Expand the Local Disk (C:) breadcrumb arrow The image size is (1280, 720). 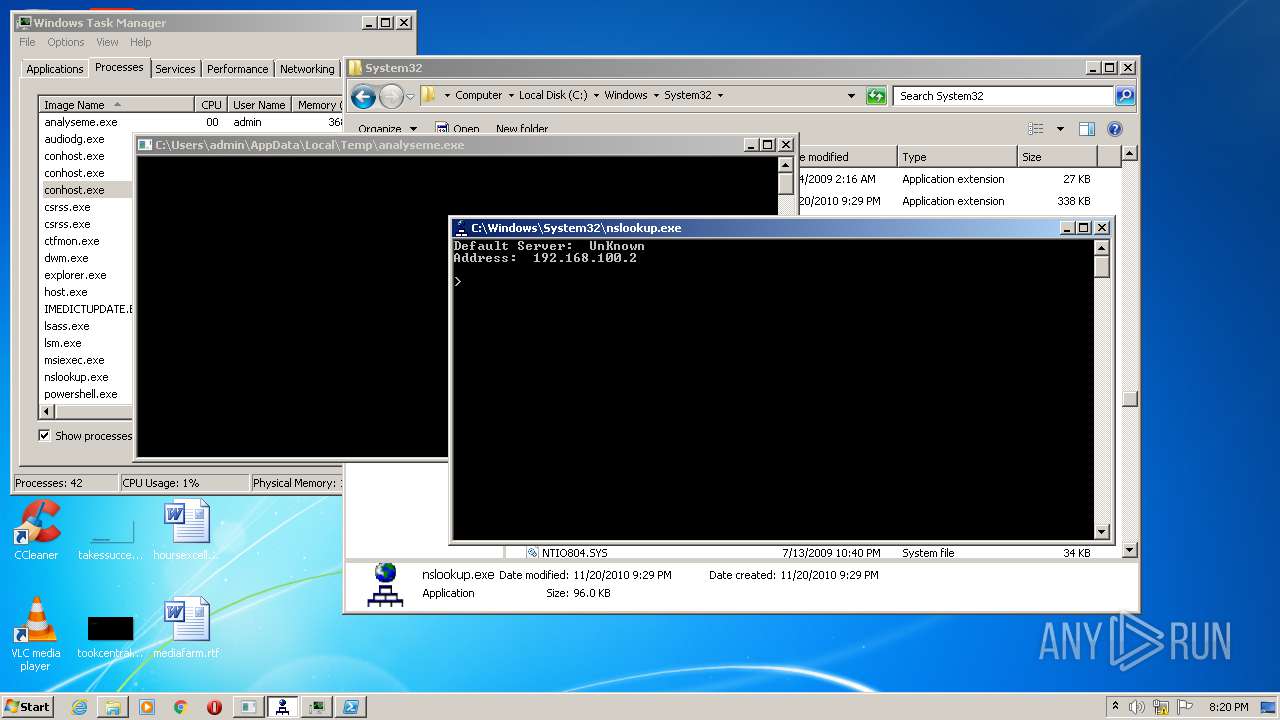tap(596, 96)
